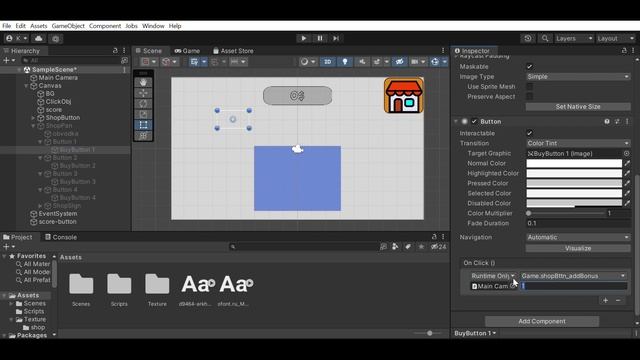Click the Normal Color swatch

574,163
